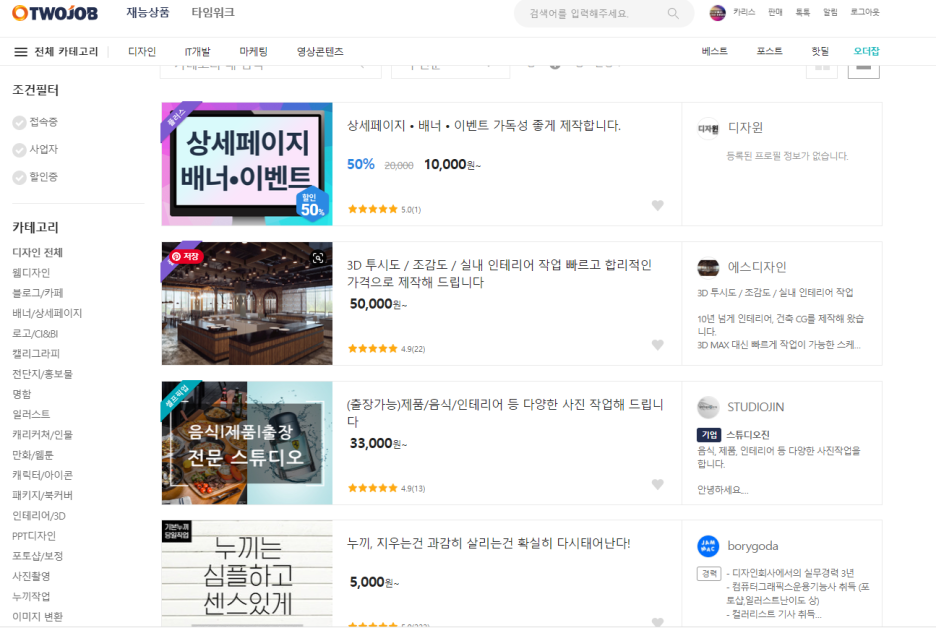Select 포토샵/보정 category
The width and height of the screenshot is (936, 628).
point(37,556)
